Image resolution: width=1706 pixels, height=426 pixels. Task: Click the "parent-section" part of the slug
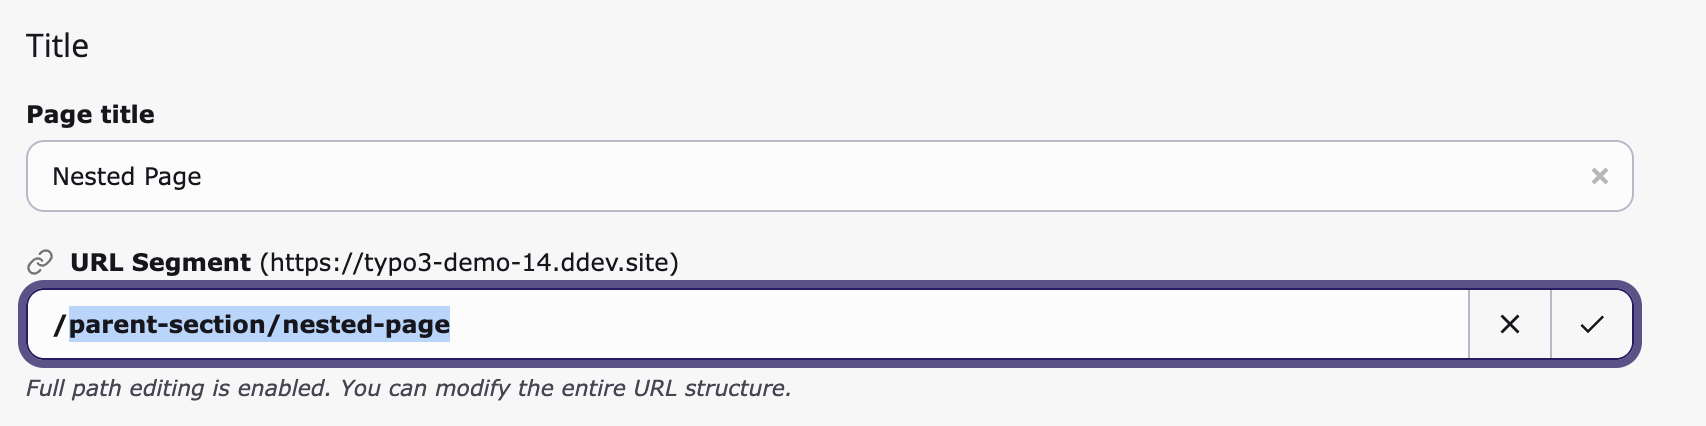click(x=167, y=324)
